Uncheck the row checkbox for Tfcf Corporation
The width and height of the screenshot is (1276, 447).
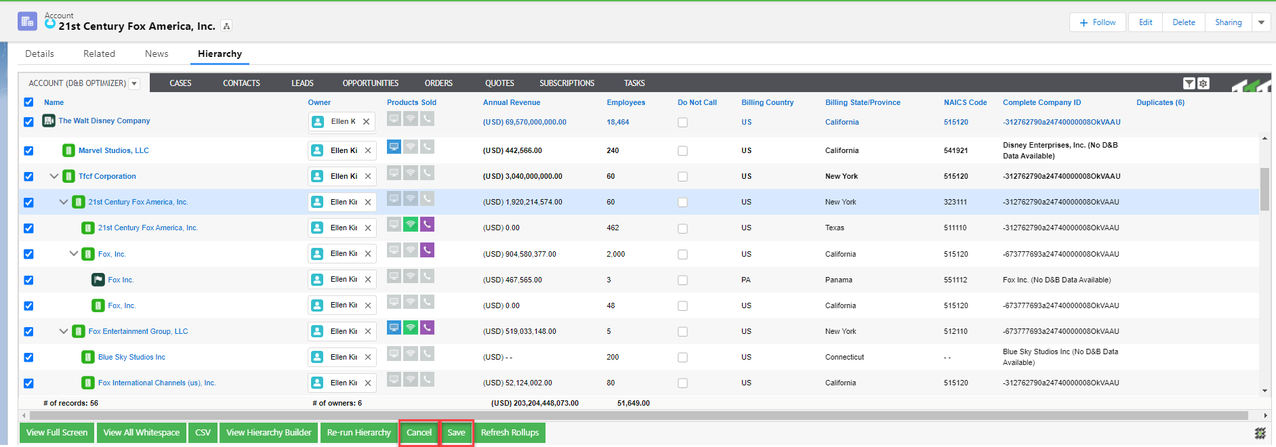[x=28, y=176]
